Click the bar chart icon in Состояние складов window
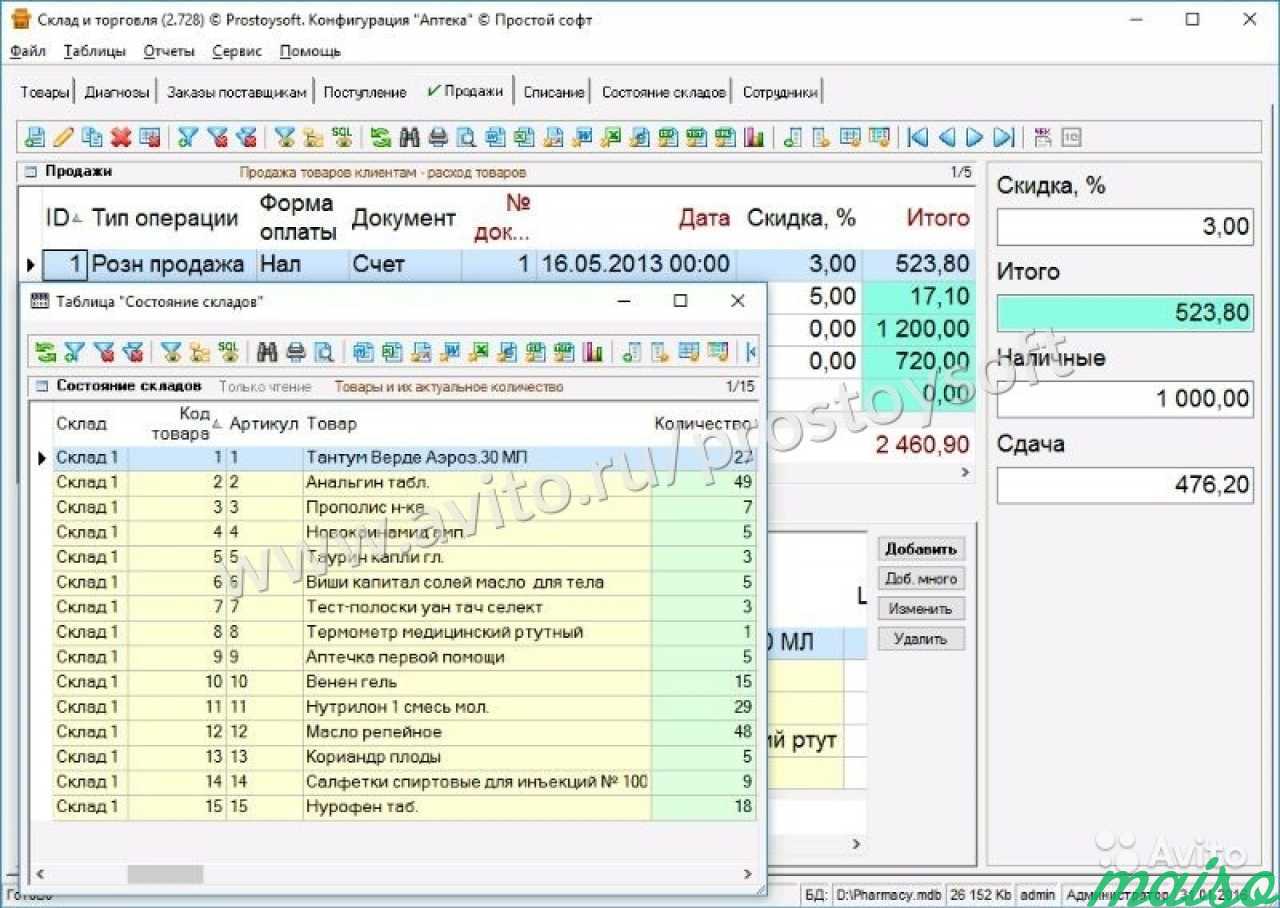1280x908 pixels. 594,351
